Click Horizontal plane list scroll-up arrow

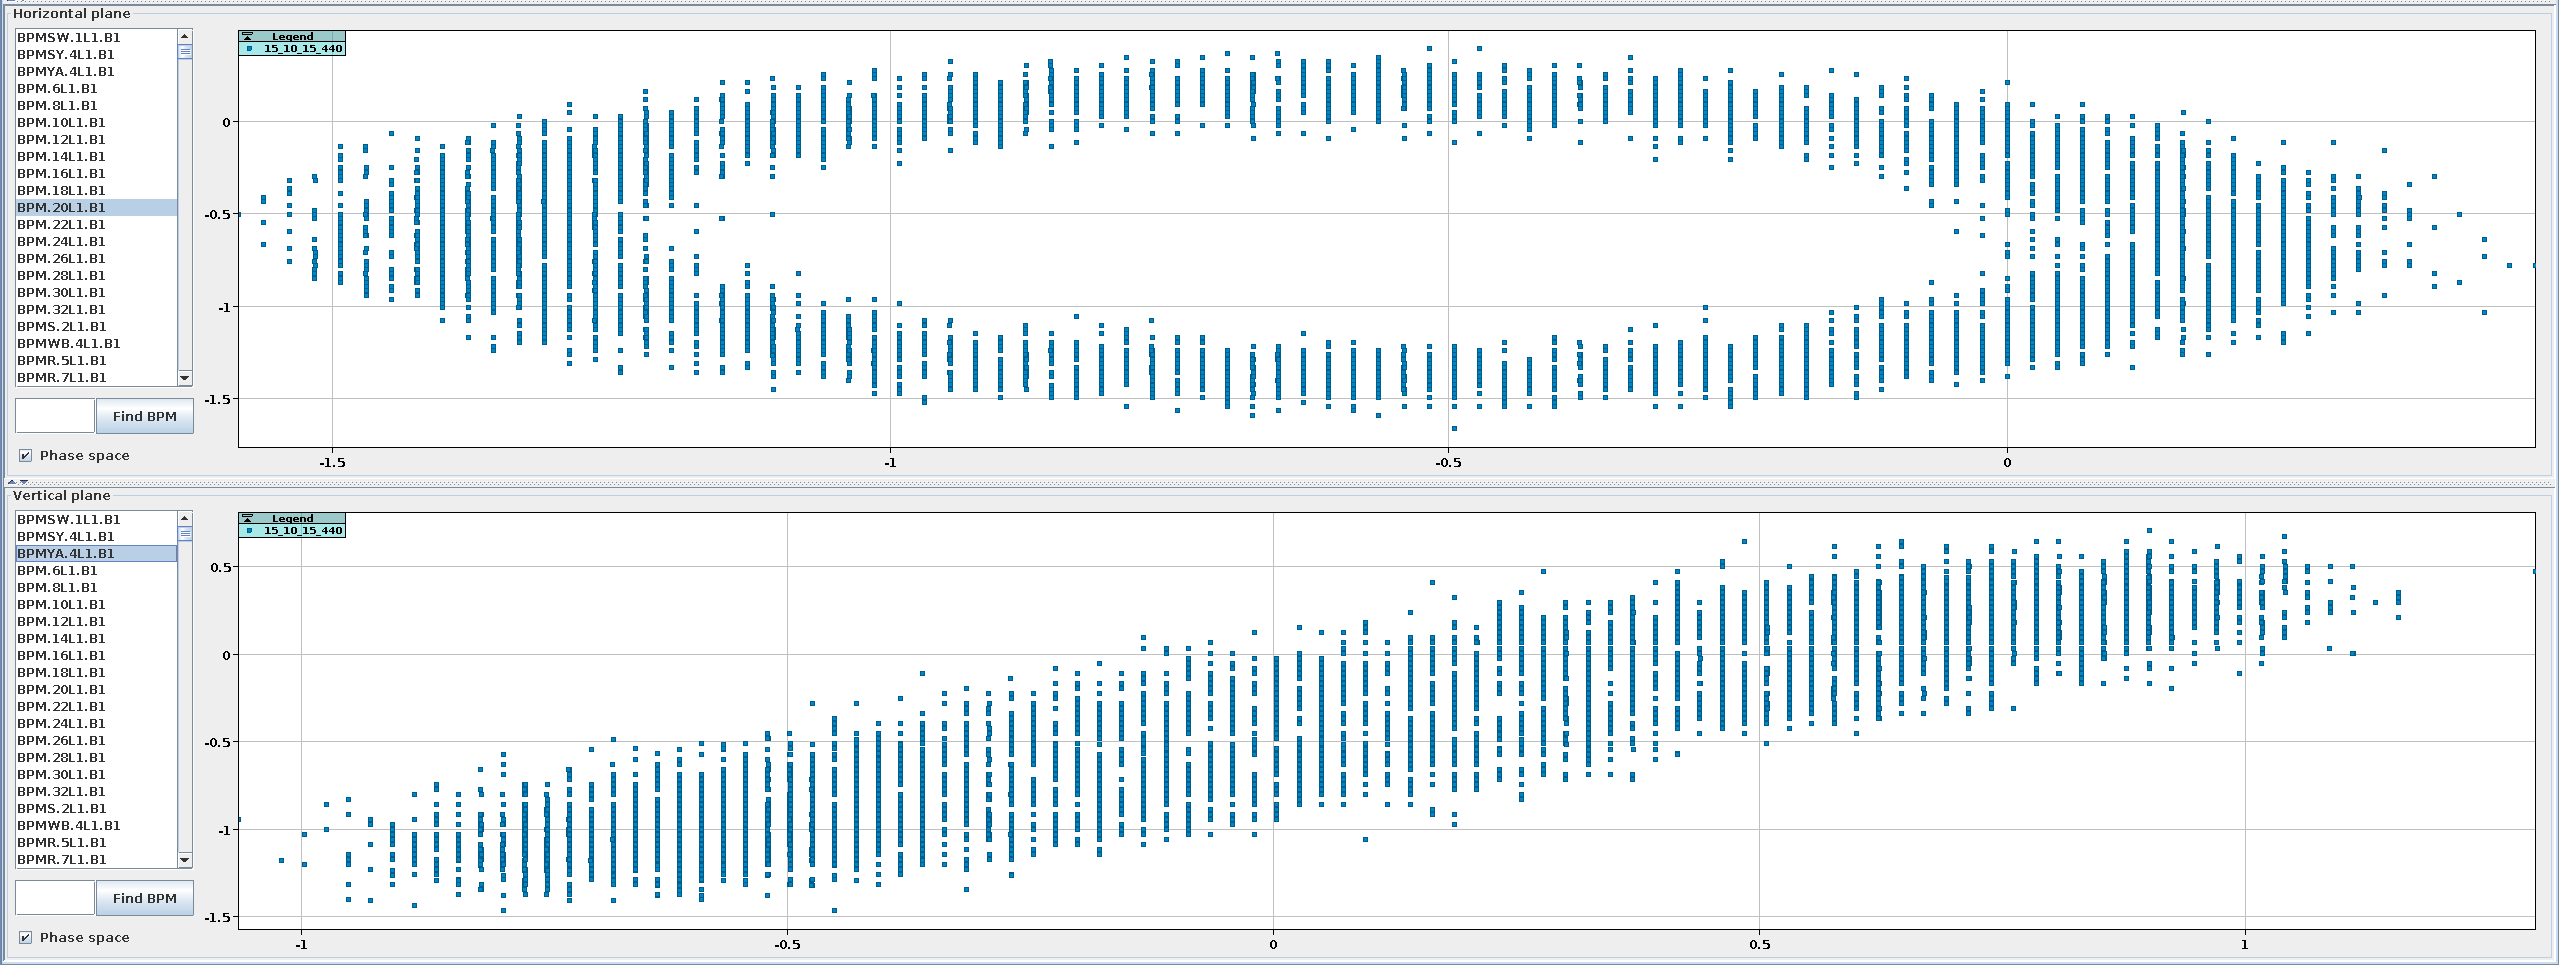point(184,36)
